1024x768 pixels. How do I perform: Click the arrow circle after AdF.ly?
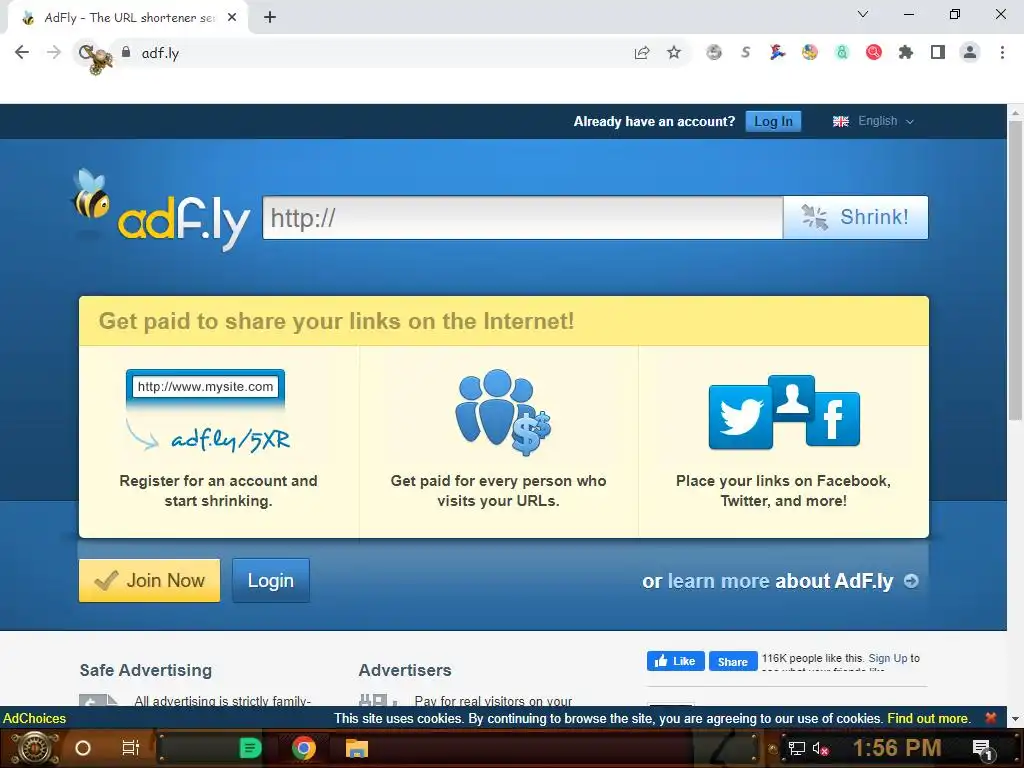click(911, 581)
